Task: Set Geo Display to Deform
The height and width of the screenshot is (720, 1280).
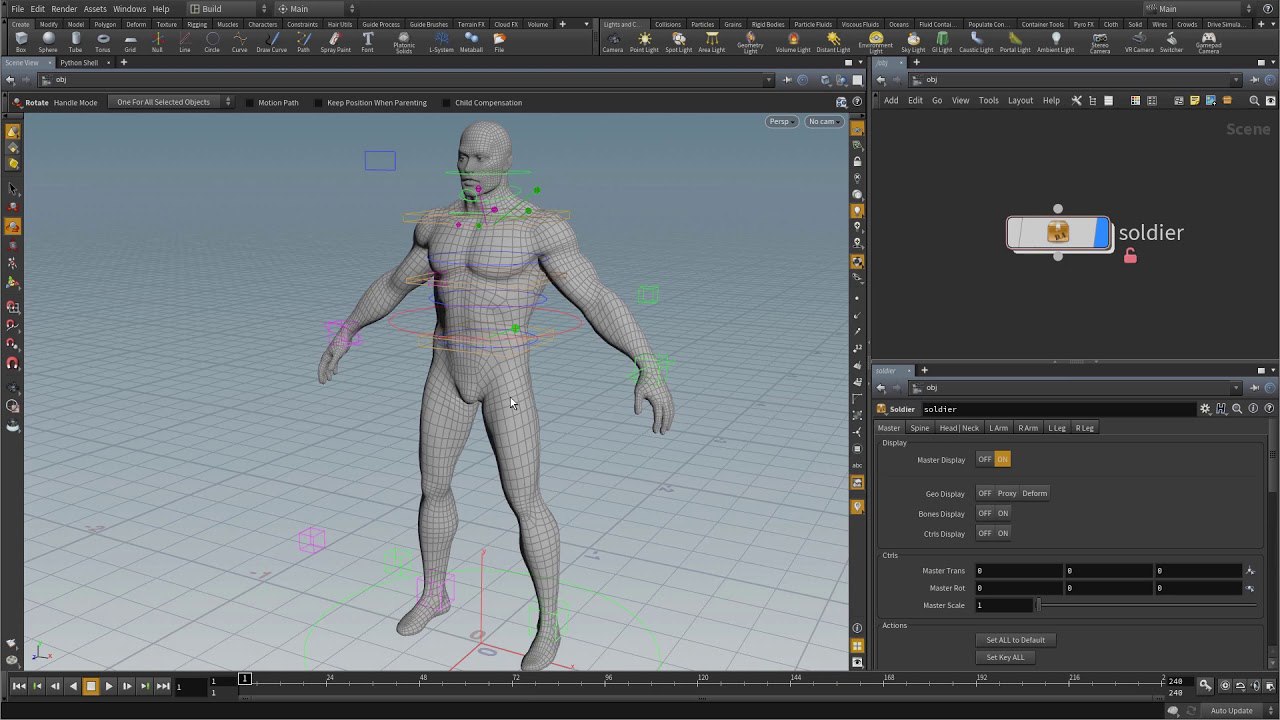Action: coord(1035,493)
